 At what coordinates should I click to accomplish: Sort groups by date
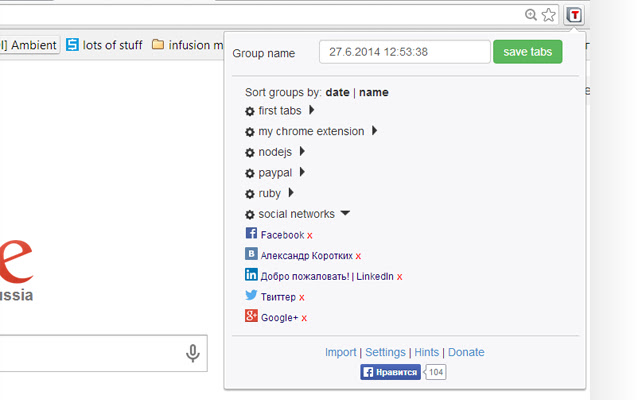click(x=337, y=92)
